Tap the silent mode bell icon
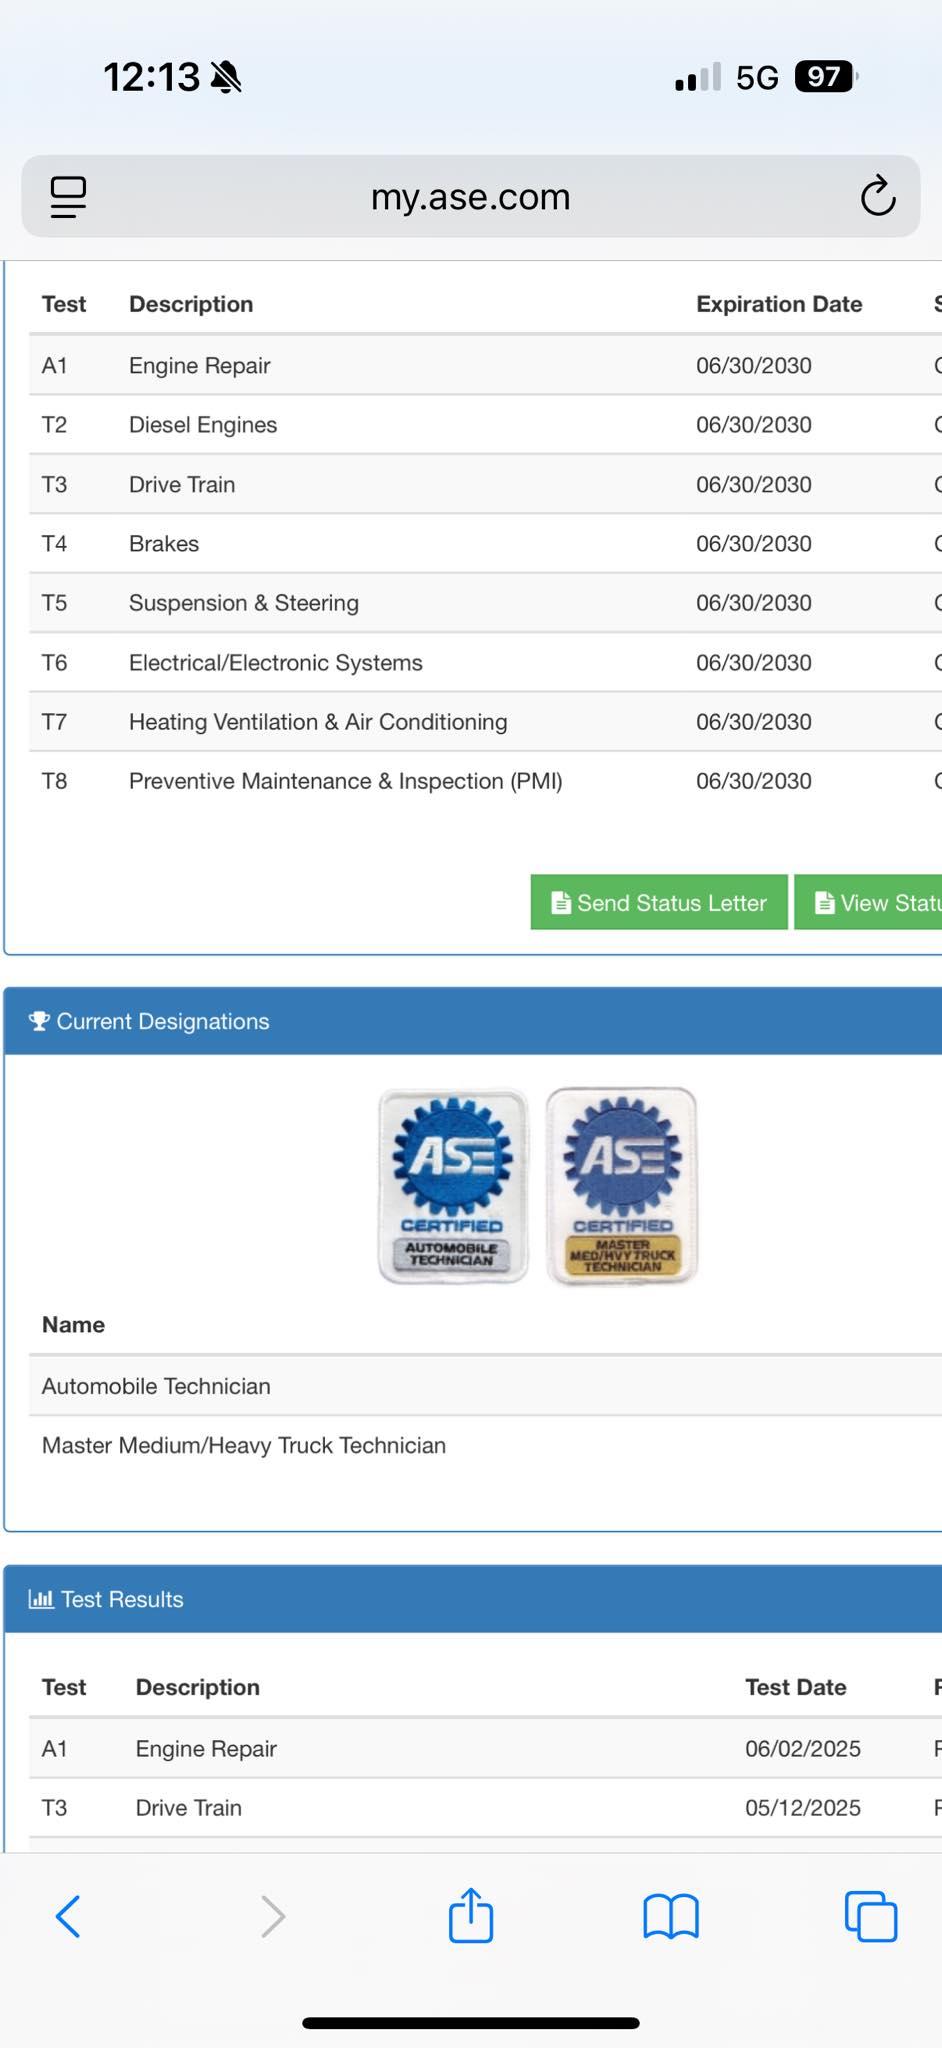This screenshot has width=942, height=2048. 227,77
